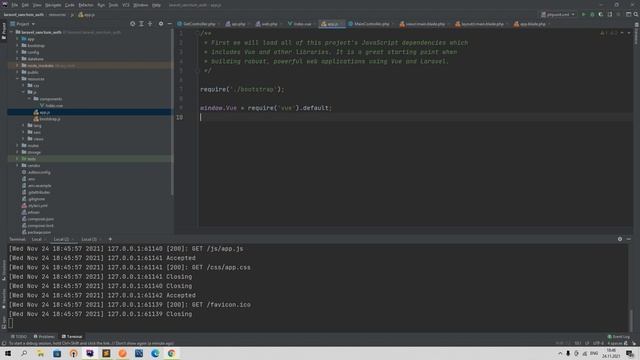Expand the bootstrap folder in project tree

[17, 46]
